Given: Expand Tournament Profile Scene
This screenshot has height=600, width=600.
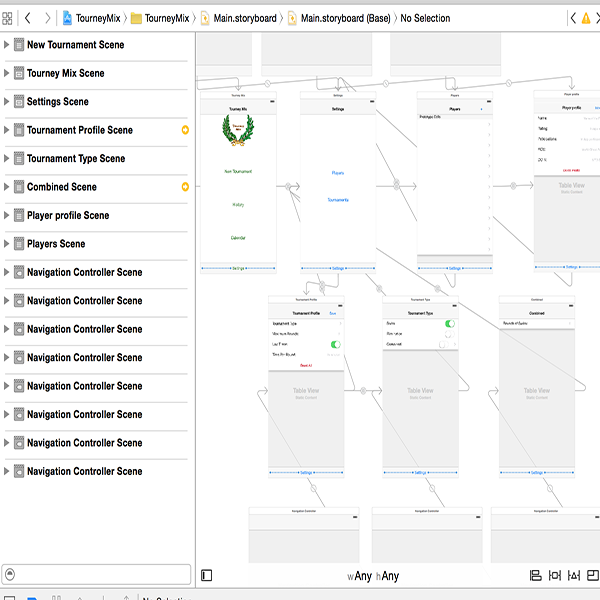Looking at the screenshot, I should click(6, 130).
